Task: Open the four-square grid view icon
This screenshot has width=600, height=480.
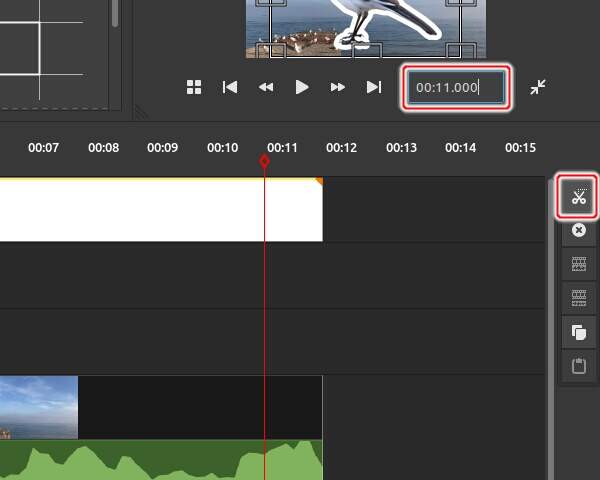Action: (x=194, y=88)
